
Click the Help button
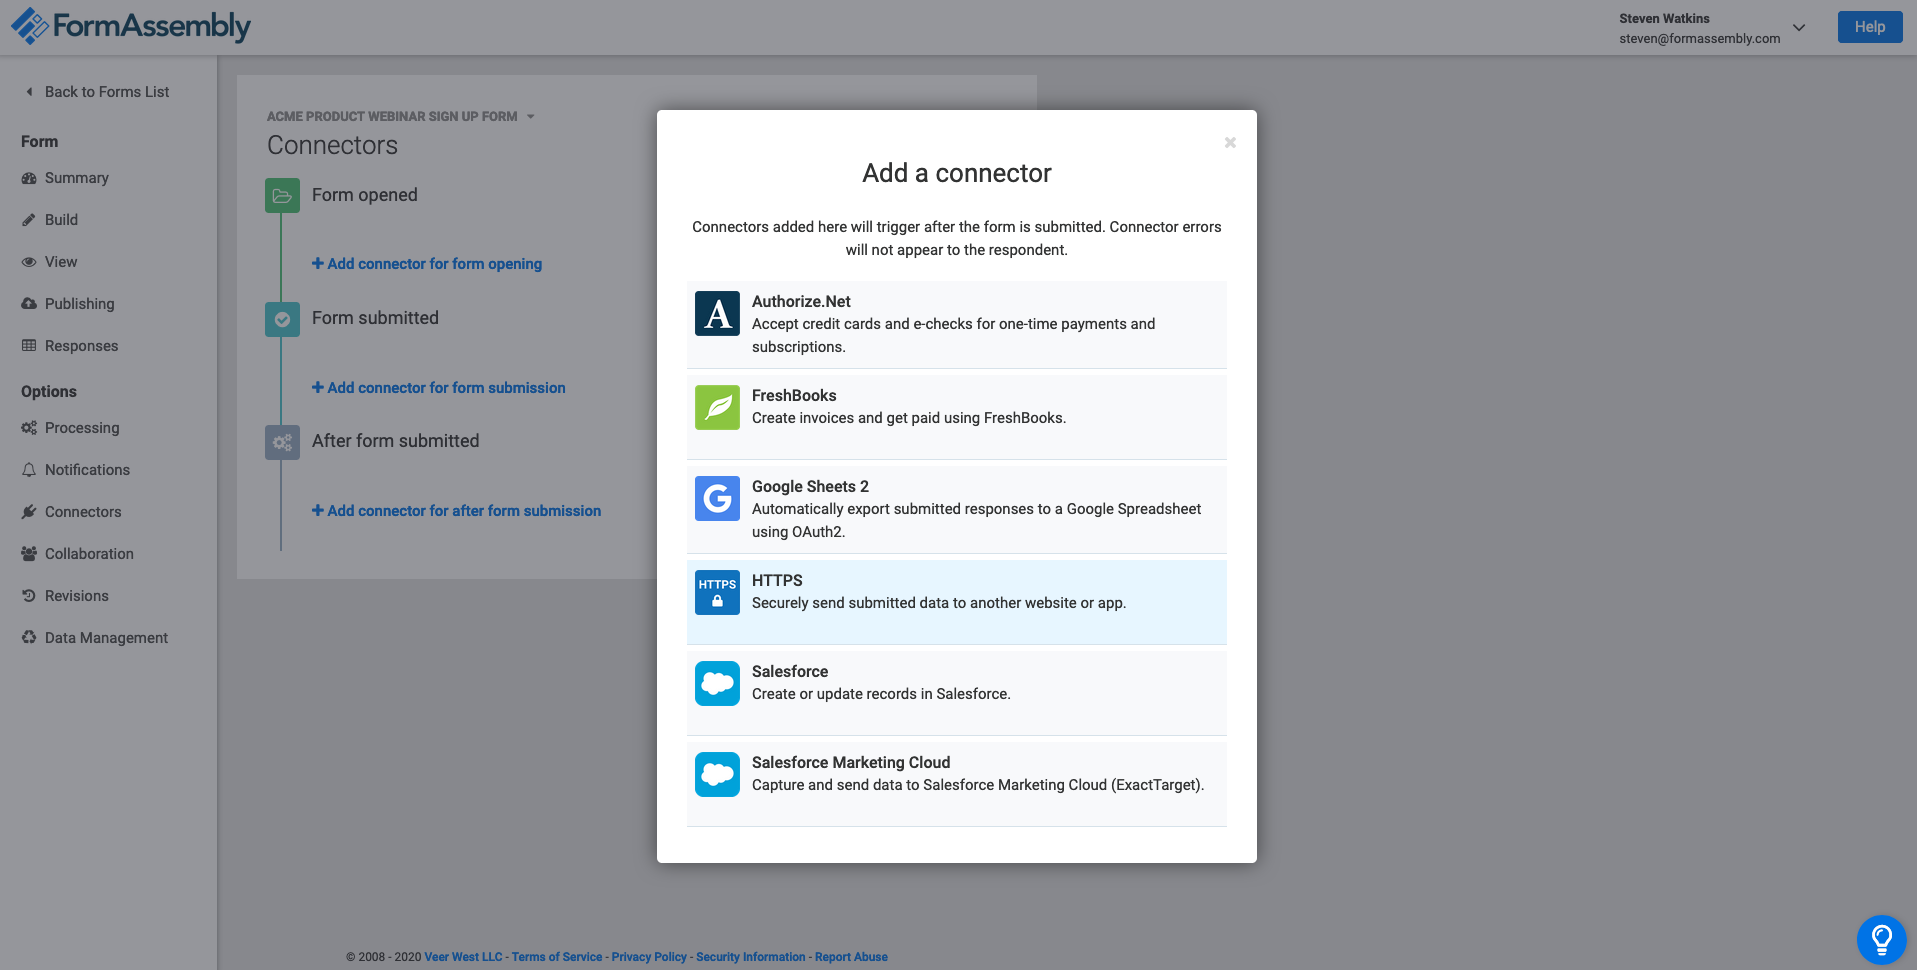point(1869,27)
